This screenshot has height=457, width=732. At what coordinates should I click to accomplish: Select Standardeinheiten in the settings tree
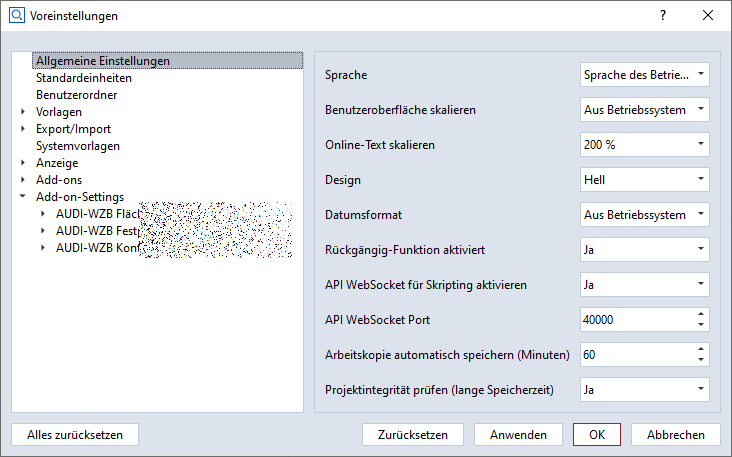(x=84, y=78)
